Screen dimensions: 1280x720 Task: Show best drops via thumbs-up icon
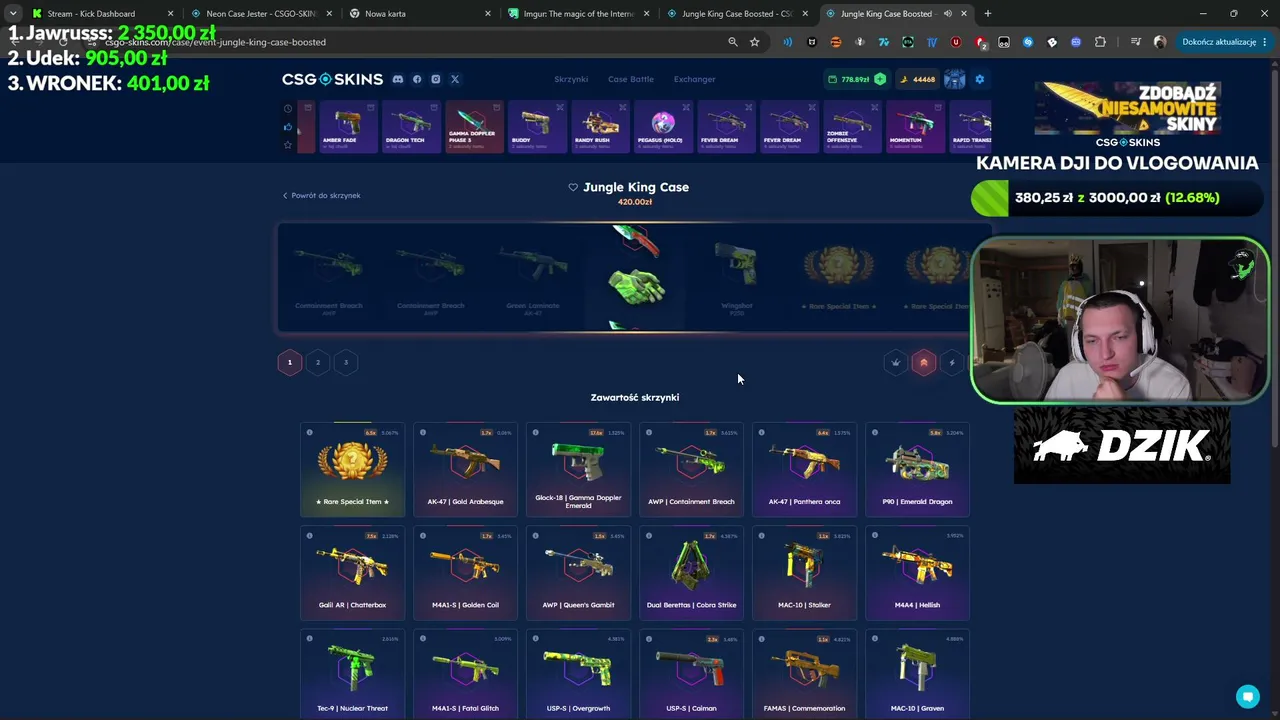[x=288, y=127]
